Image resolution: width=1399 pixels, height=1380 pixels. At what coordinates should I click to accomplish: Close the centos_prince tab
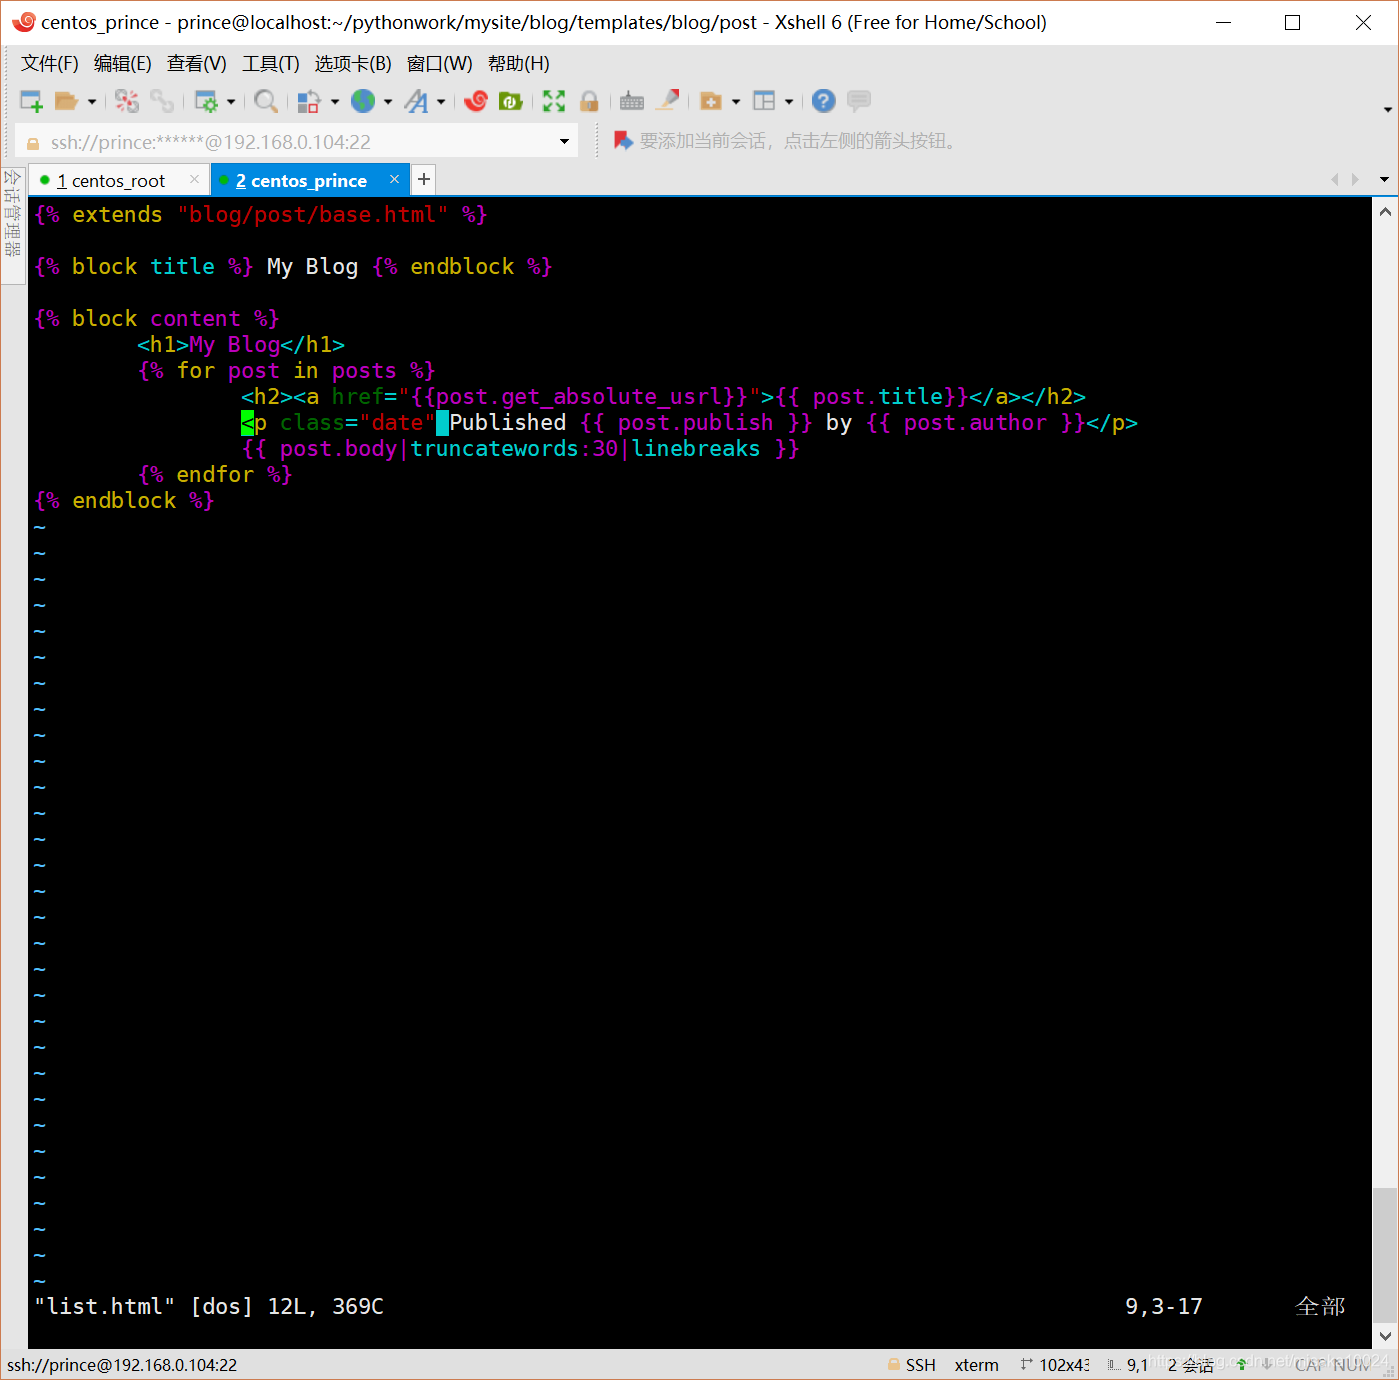click(x=394, y=180)
